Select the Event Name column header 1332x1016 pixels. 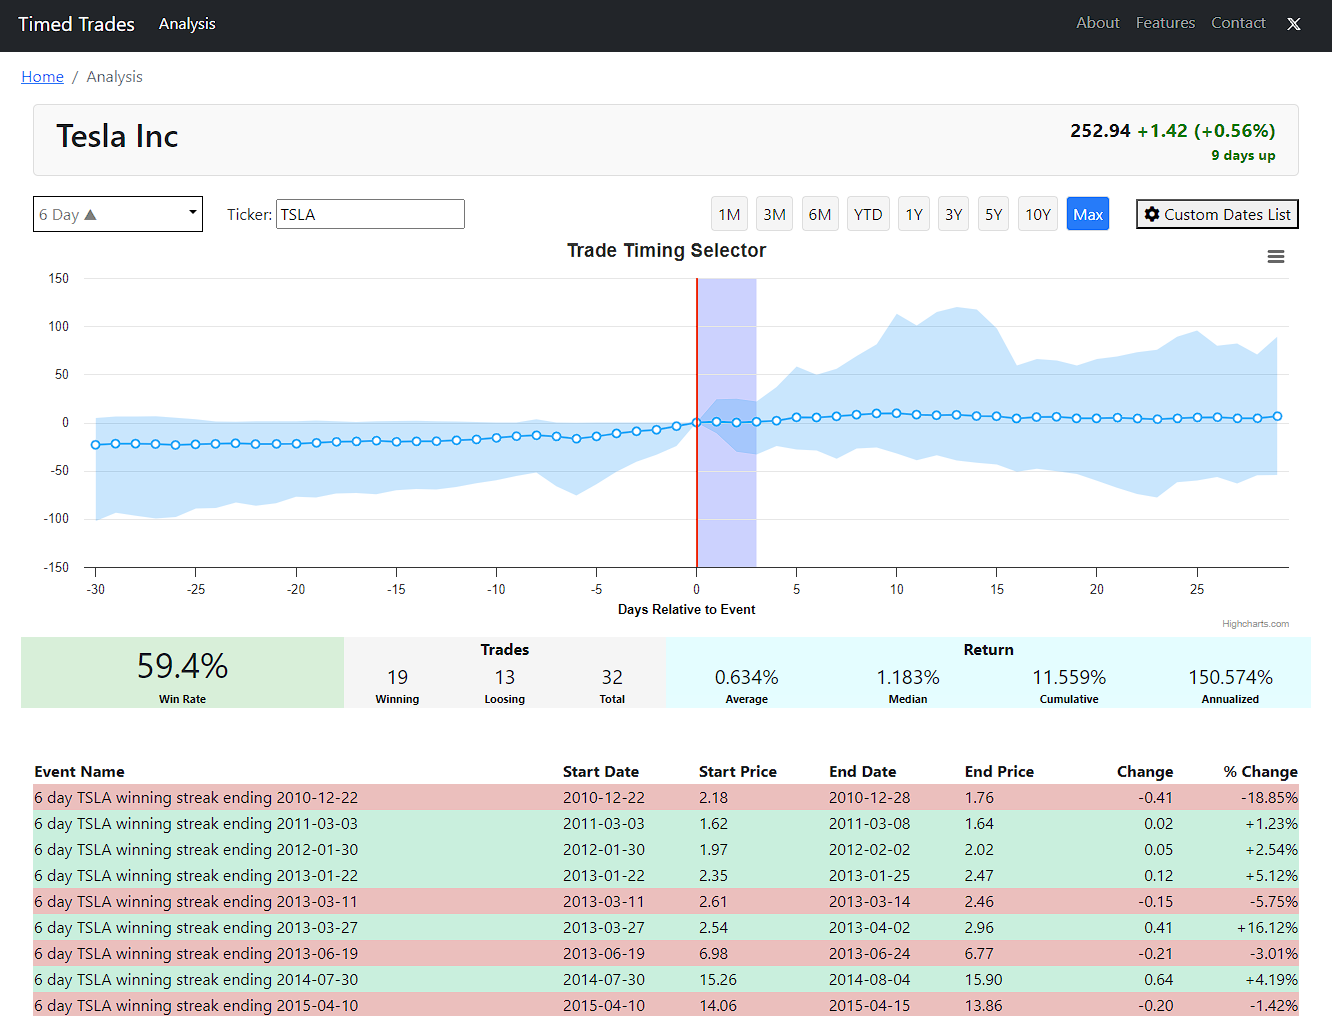click(x=79, y=772)
